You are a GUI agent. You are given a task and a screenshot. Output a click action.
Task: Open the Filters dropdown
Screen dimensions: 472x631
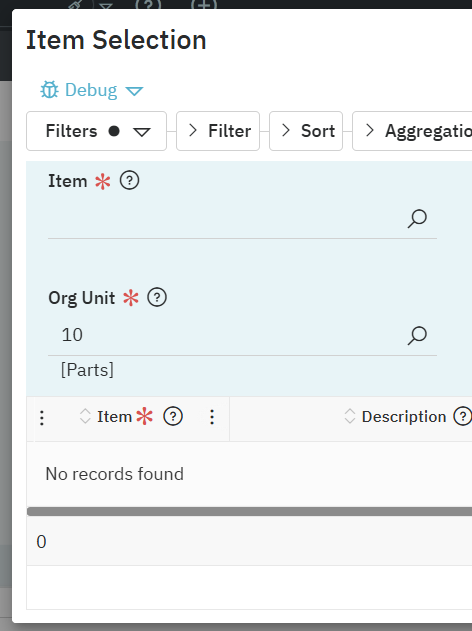click(97, 131)
